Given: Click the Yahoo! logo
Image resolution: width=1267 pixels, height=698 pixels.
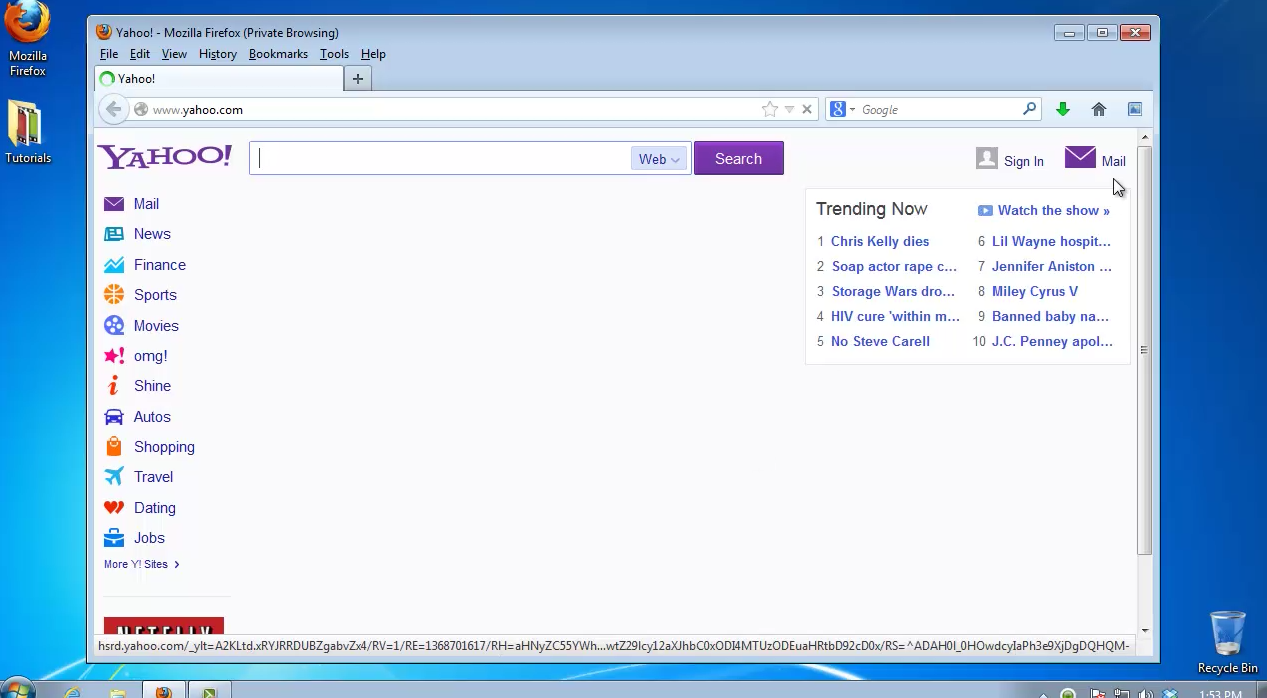Looking at the screenshot, I should point(164,157).
